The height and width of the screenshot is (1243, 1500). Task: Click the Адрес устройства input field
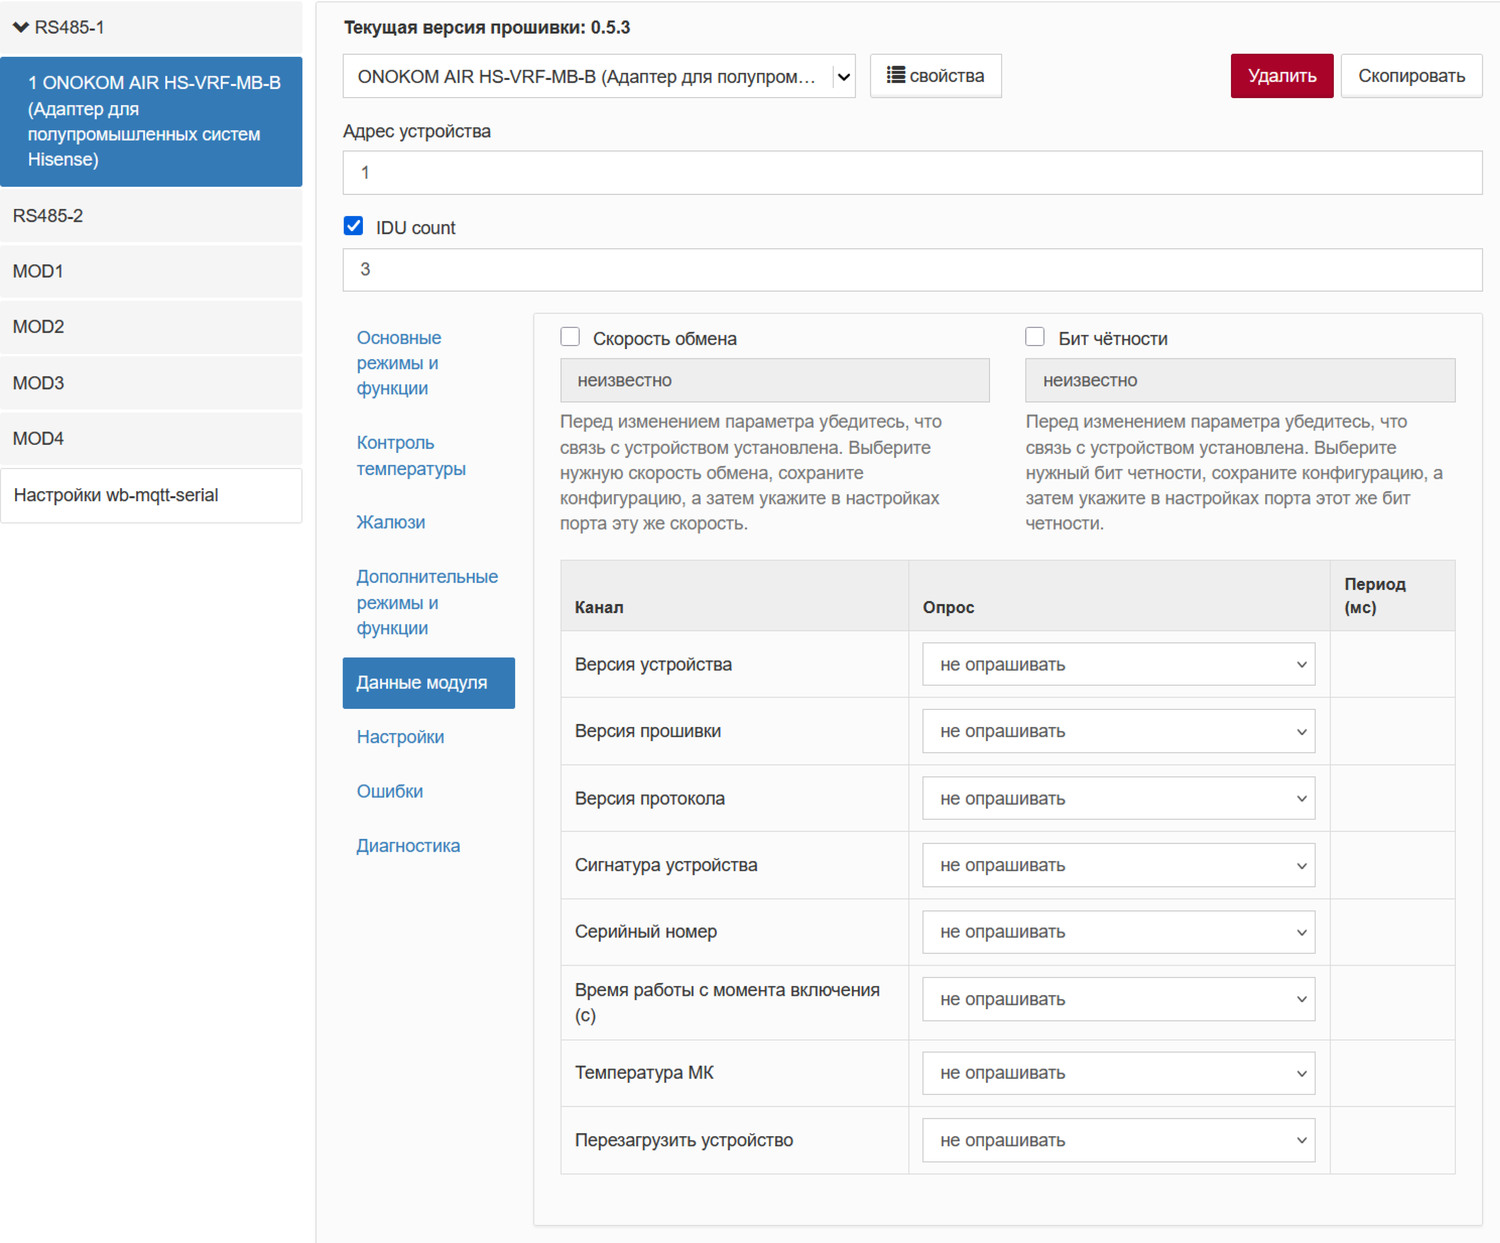pos(911,173)
